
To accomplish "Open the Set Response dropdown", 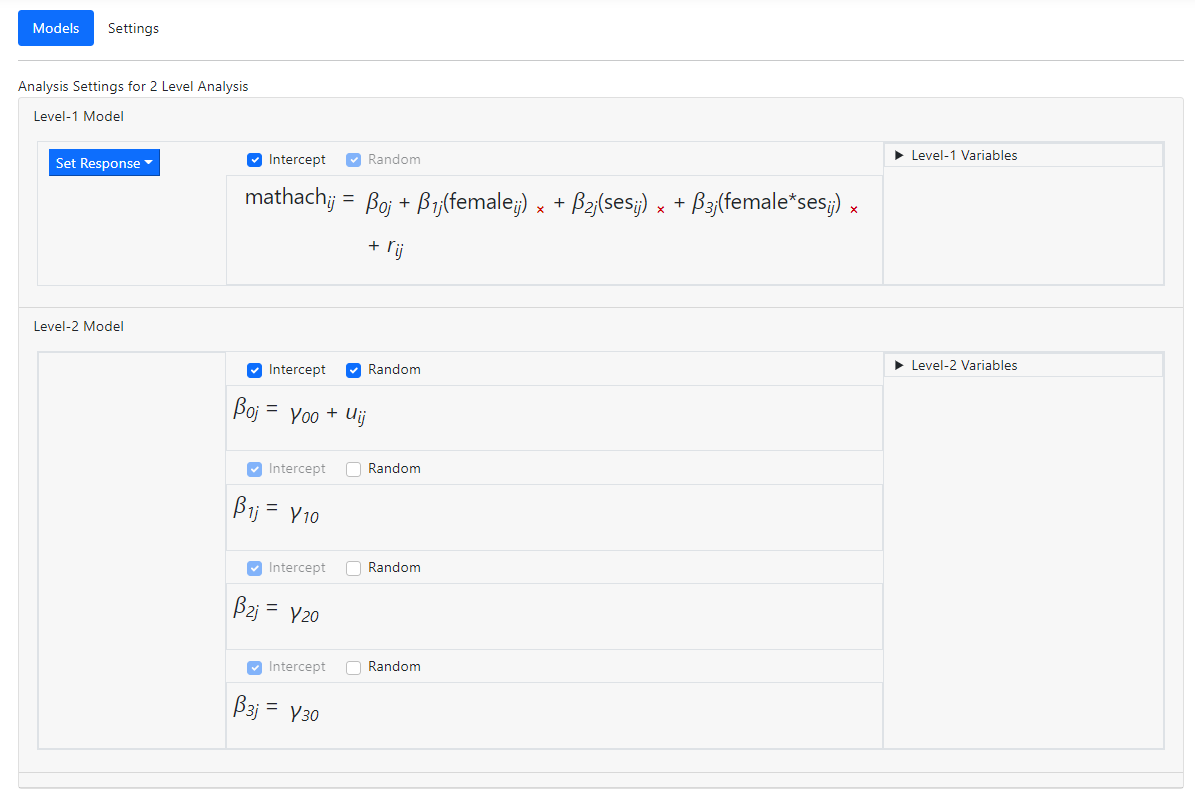I will (x=104, y=163).
